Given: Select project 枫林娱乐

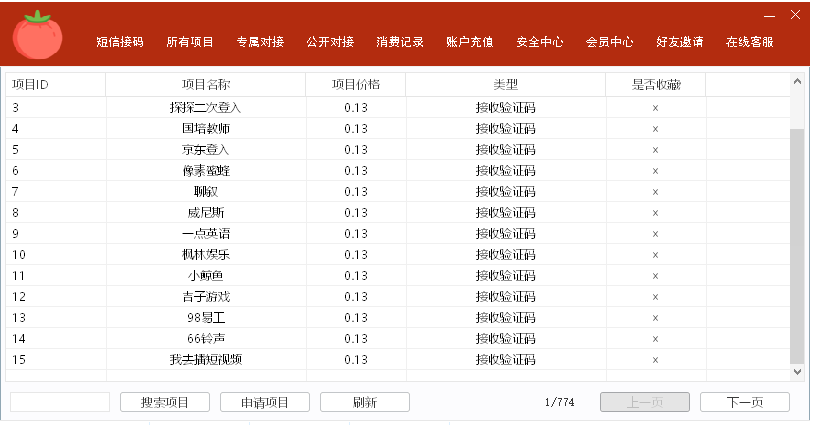Looking at the screenshot, I should click(x=206, y=255).
